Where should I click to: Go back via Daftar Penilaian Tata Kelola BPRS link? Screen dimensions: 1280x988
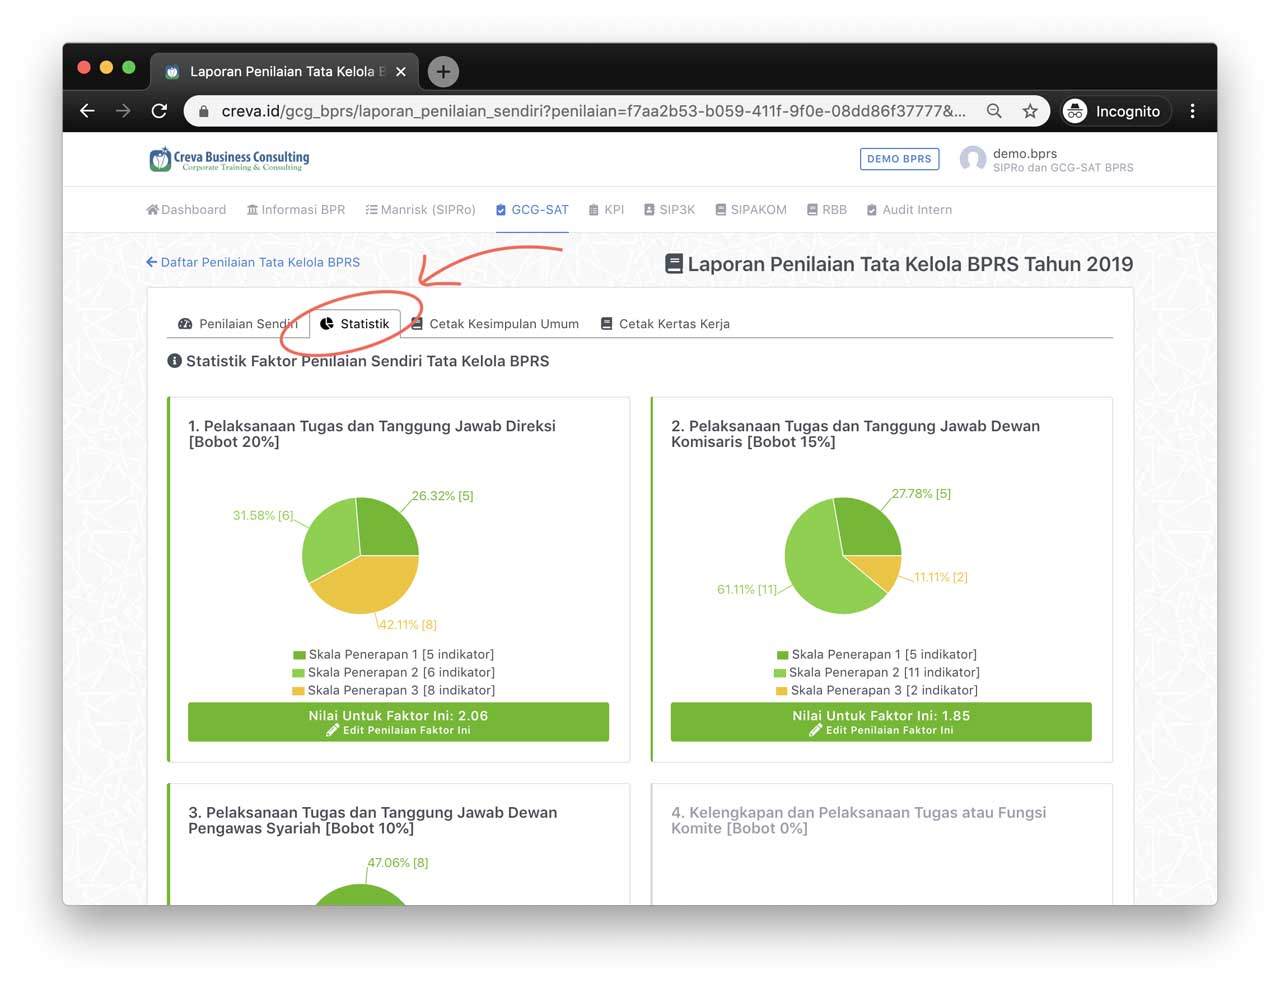[253, 262]
